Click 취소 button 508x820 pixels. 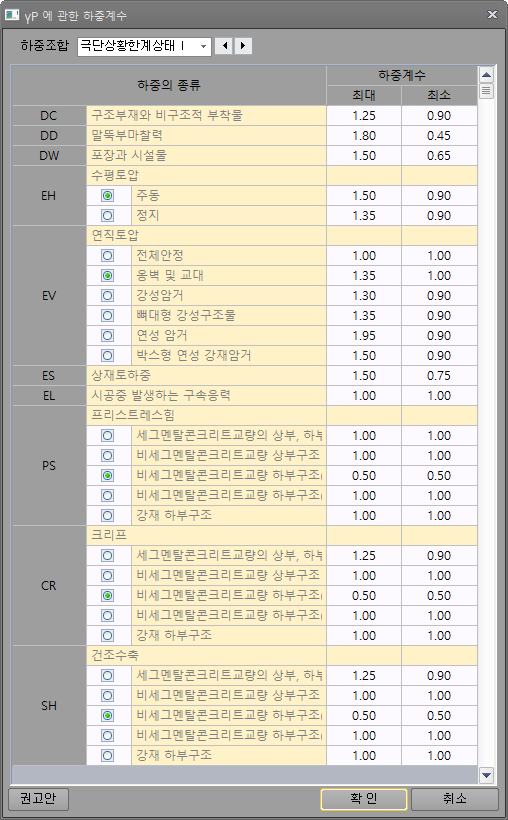(x=455, y=799)
